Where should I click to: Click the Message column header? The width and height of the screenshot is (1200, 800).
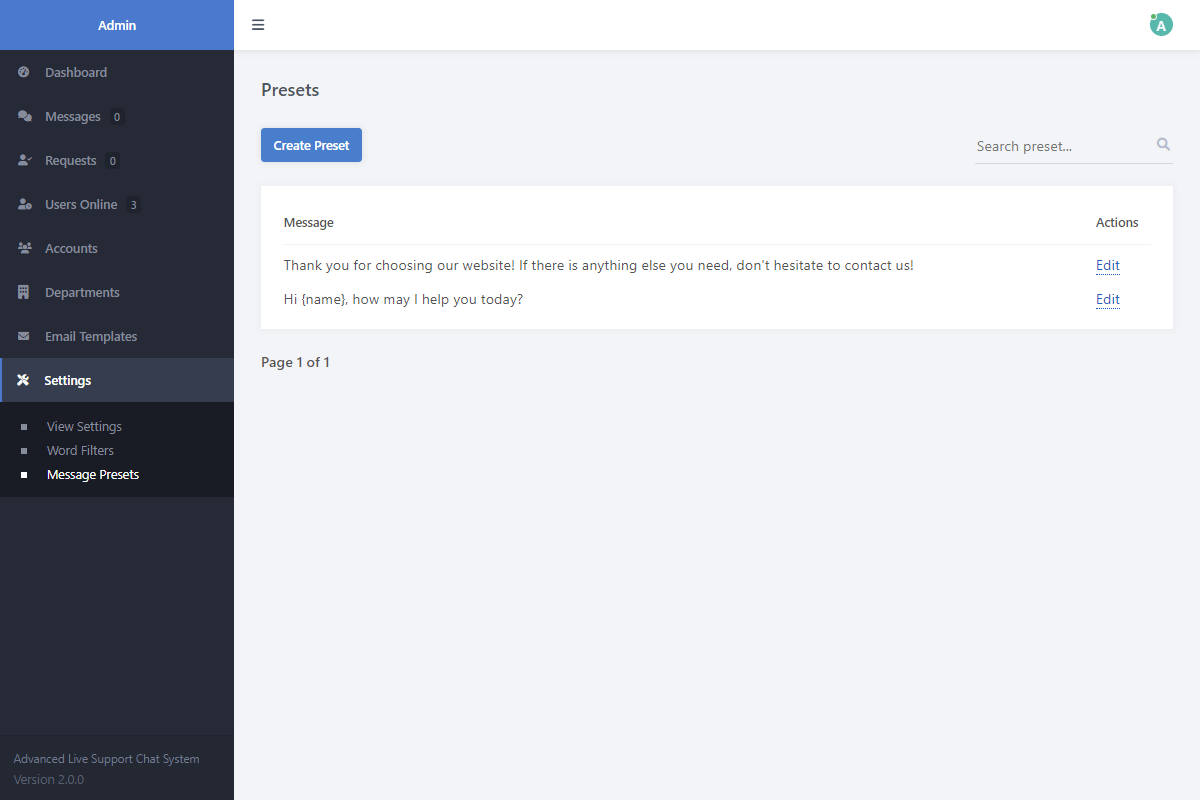[309, 222]
